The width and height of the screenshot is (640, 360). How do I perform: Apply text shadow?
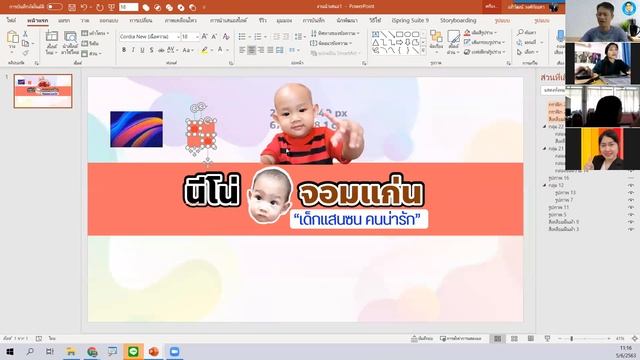point(151,50)
